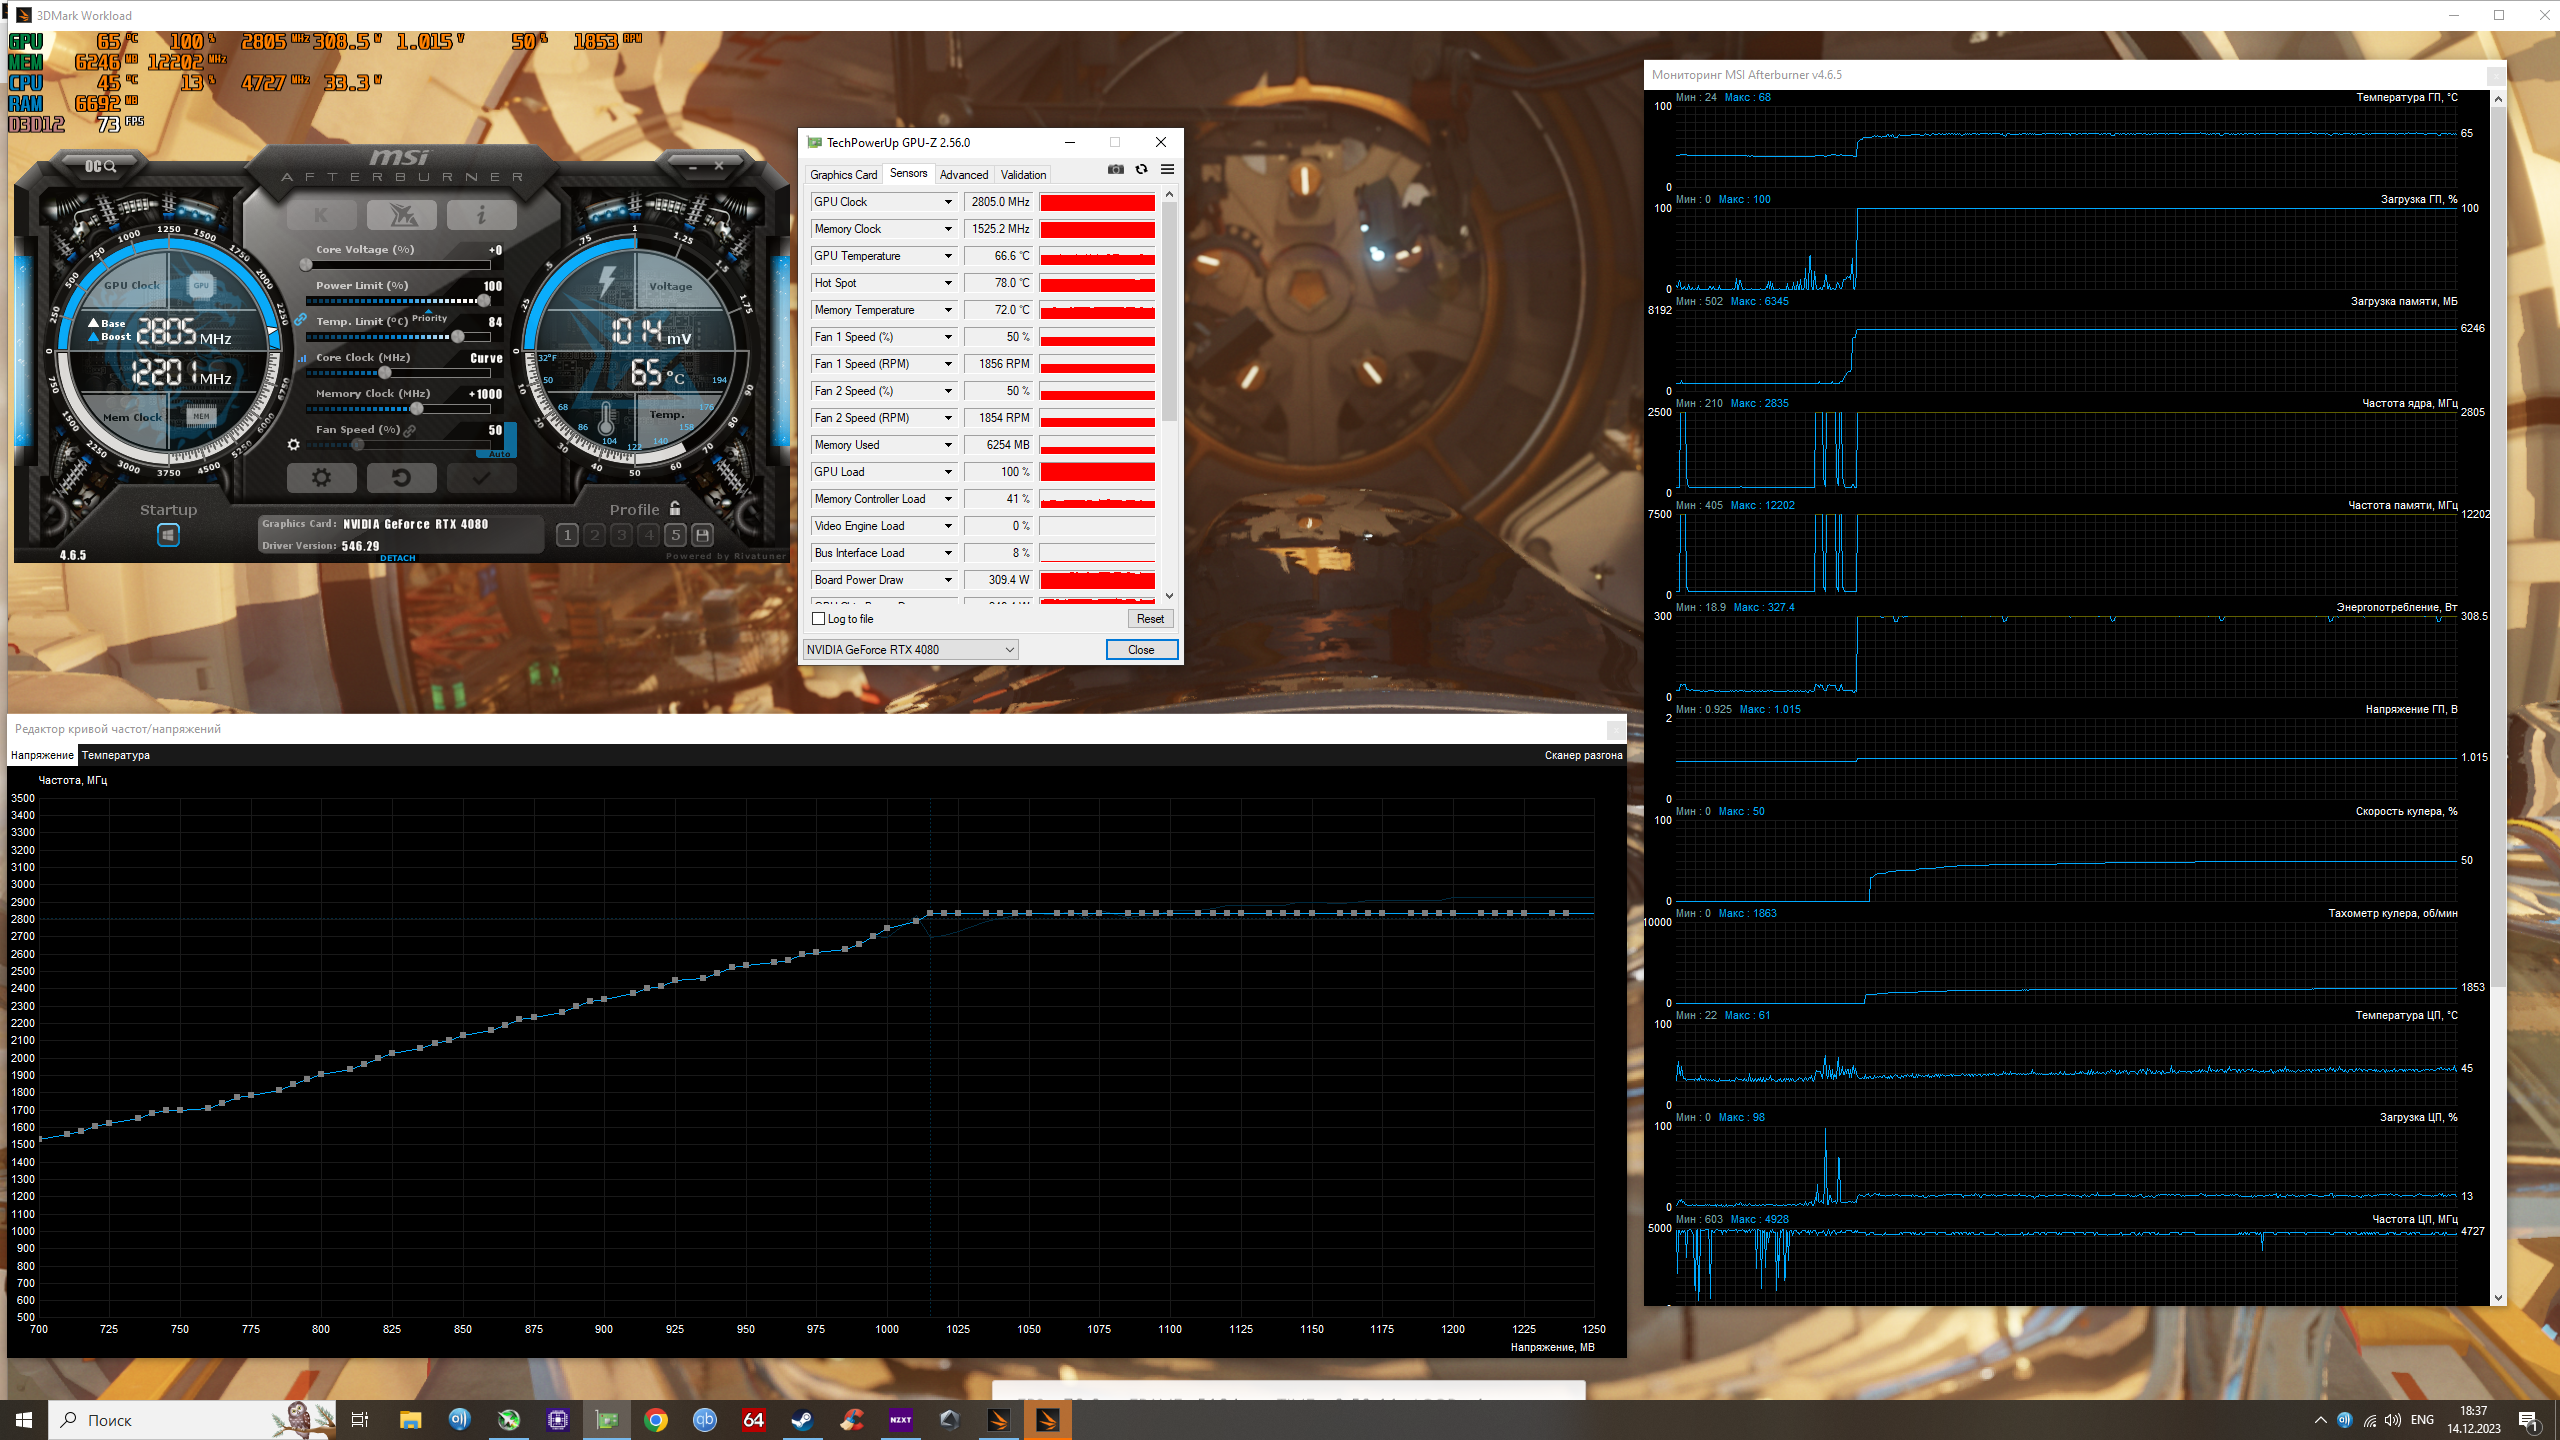Switch to the Температура tab in curve editor
The width and height of the screenshot is (2560, 1440).
(x=116, y=755)
